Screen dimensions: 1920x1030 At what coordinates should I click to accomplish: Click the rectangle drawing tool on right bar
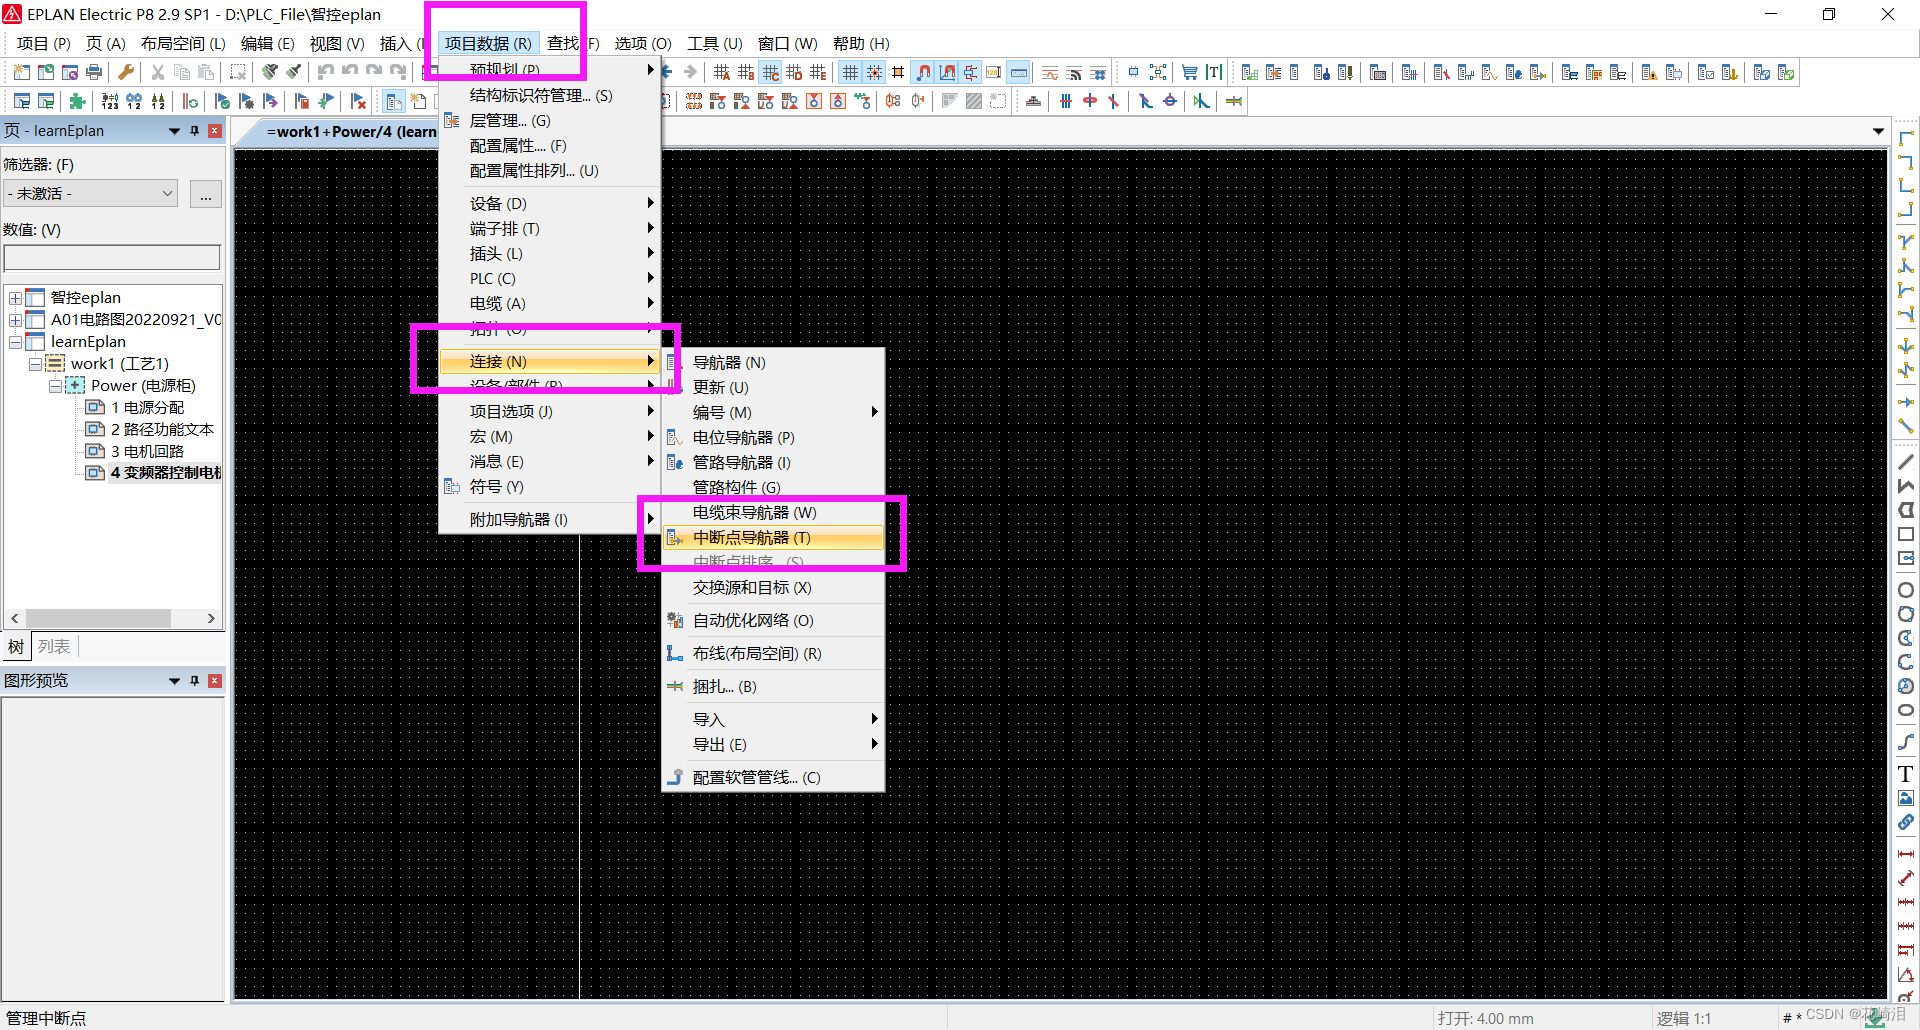1906,535
